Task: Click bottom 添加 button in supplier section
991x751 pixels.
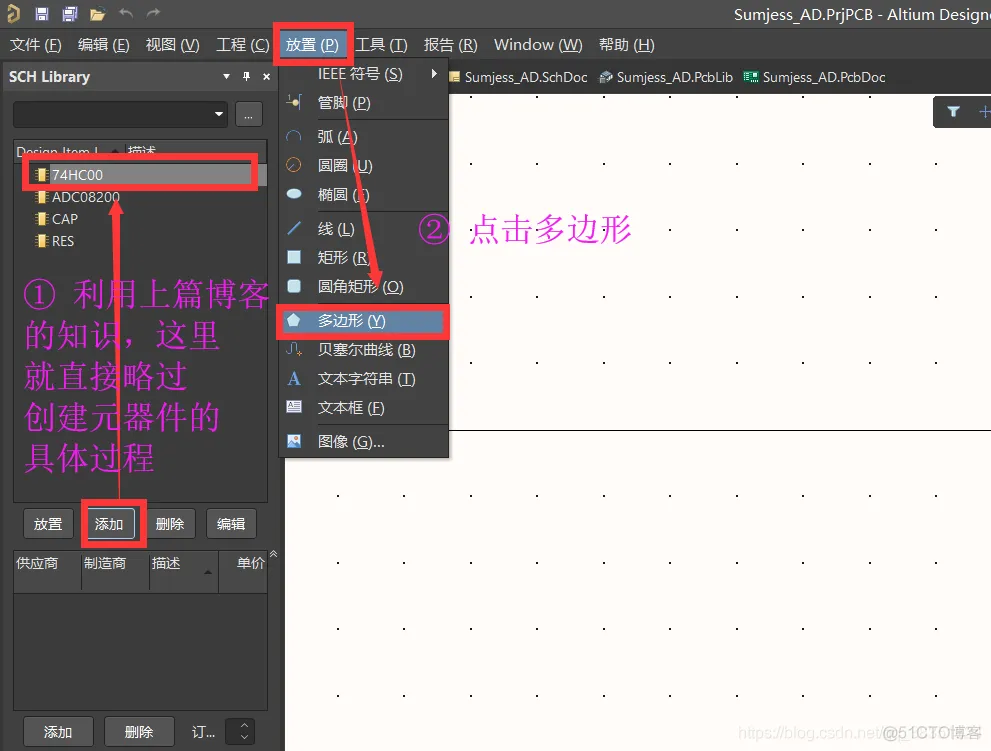Action: tap(58, 732)
